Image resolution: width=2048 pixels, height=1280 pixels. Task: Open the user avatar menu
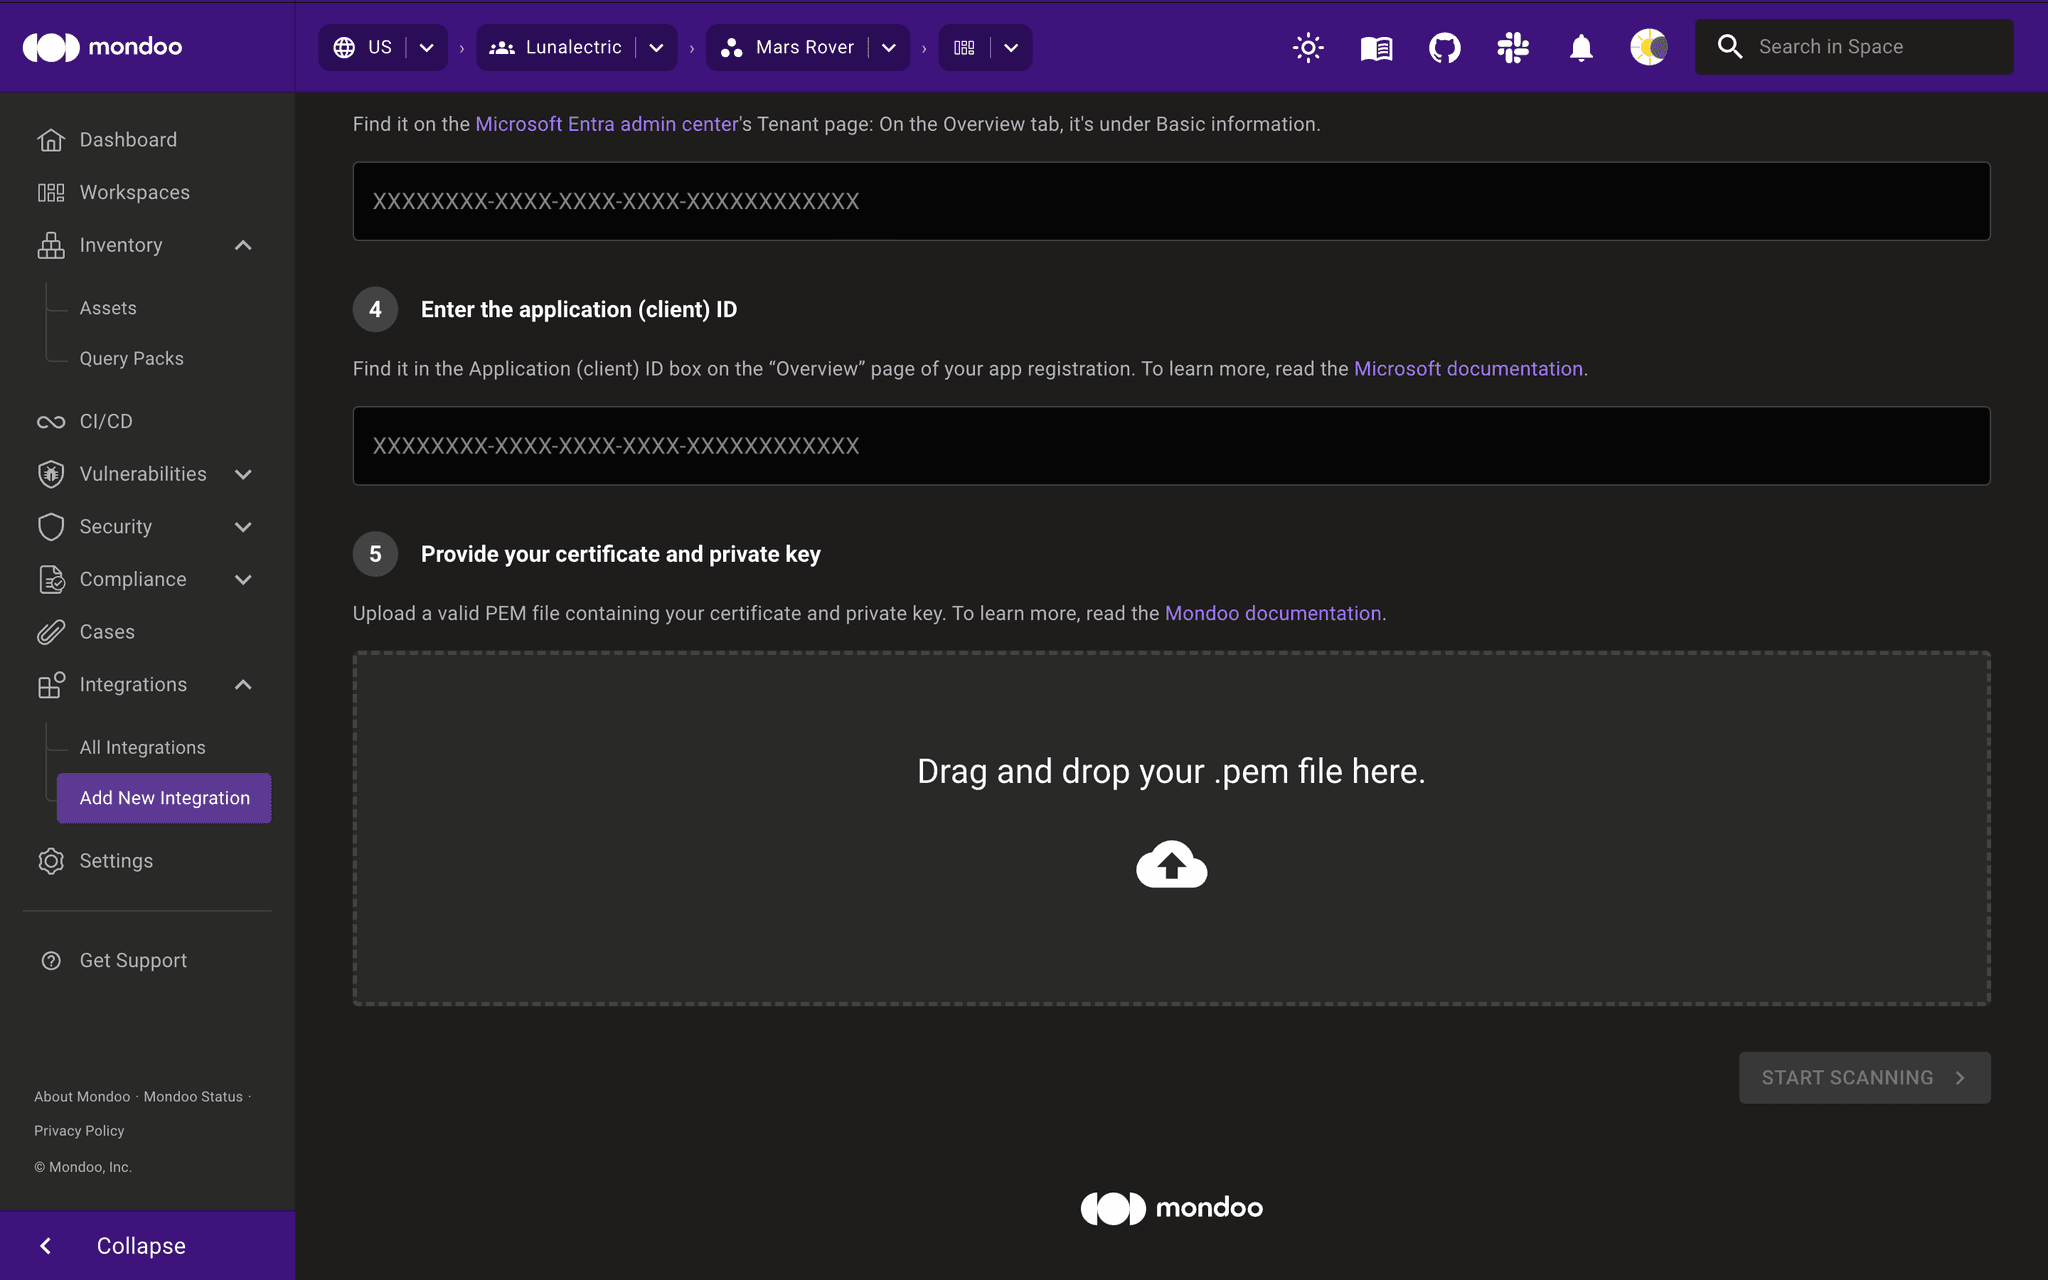[x=1648, y=47]
